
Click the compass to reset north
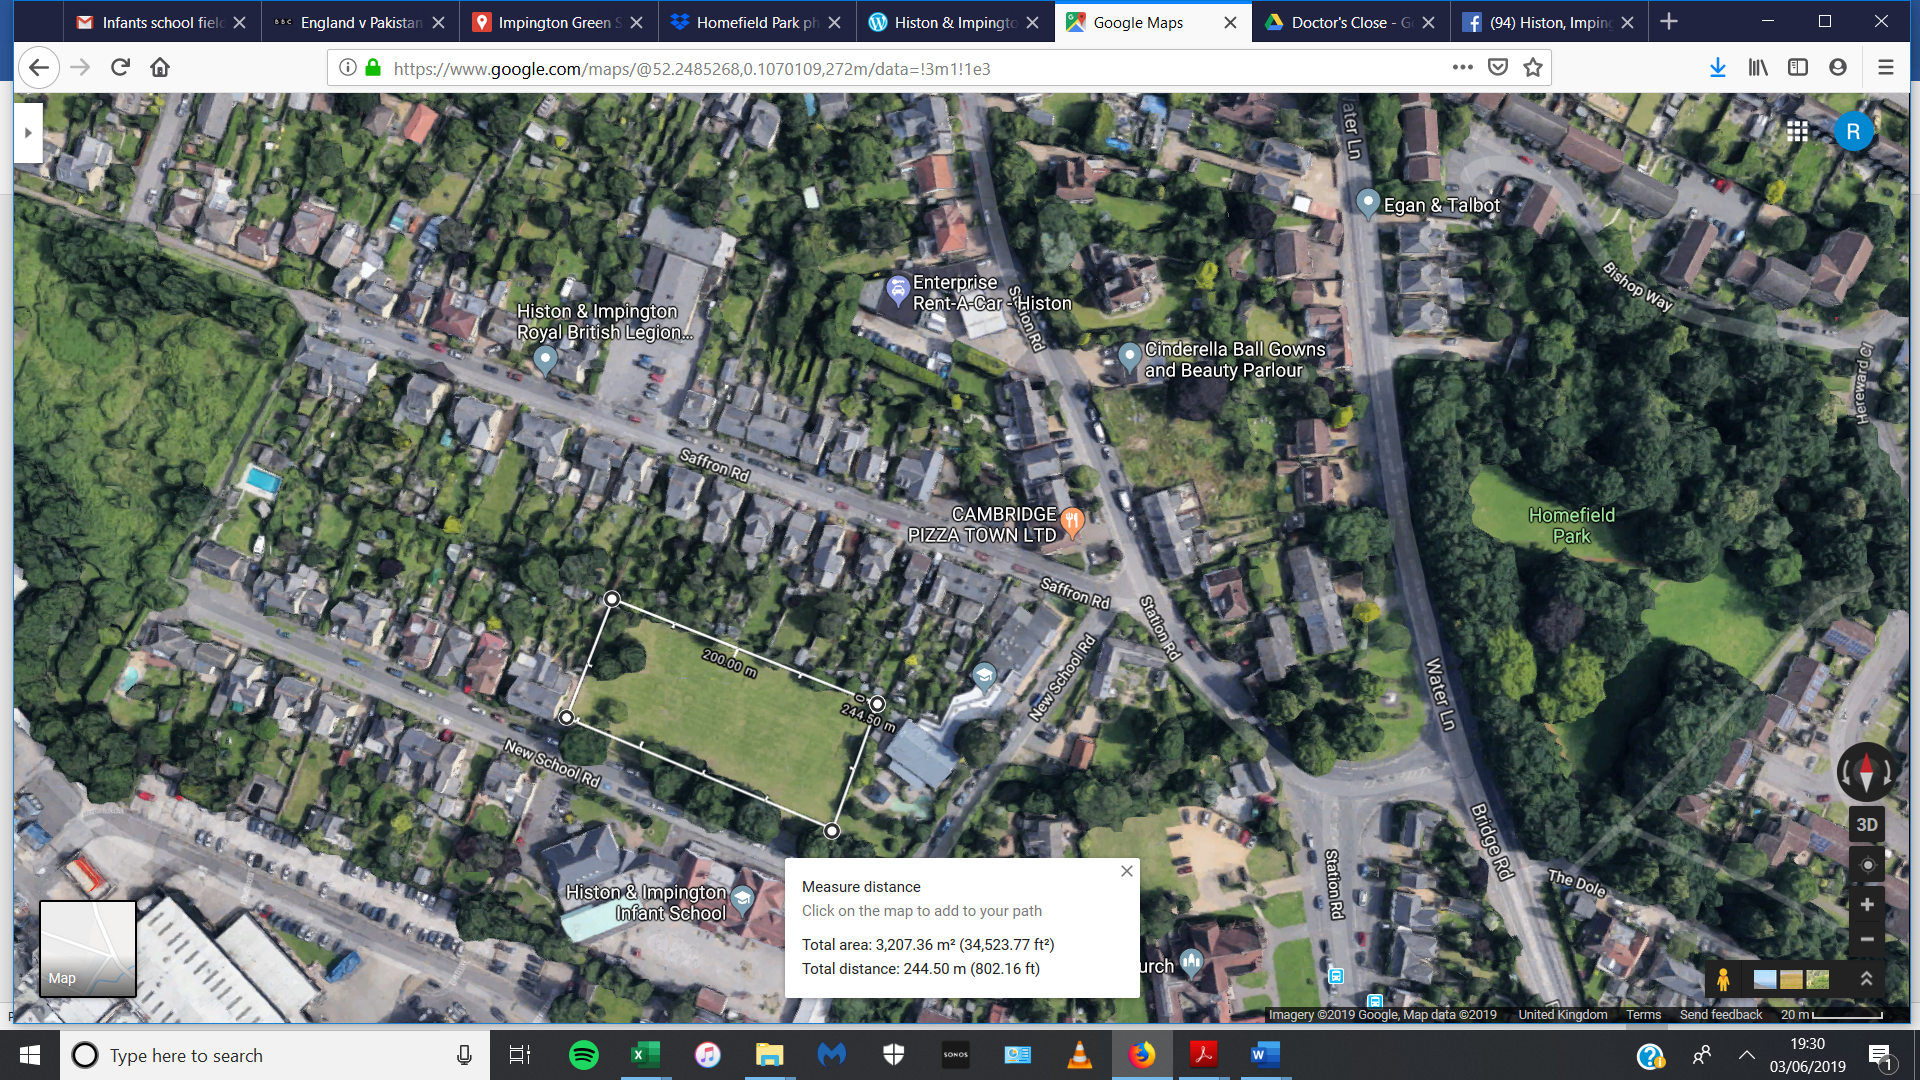[1866, 771]
